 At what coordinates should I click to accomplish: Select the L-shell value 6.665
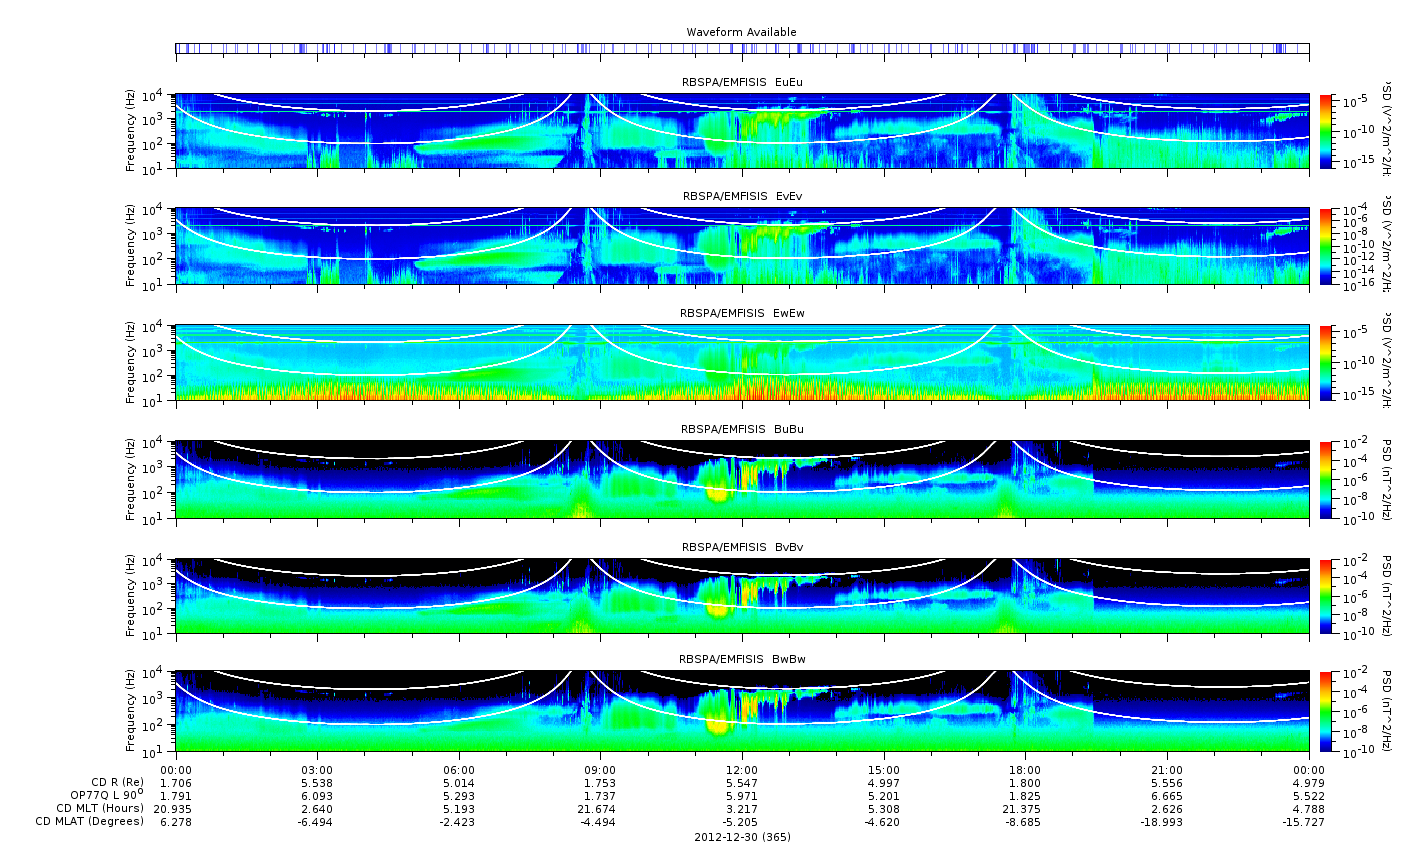click(x=1167, y=795)
